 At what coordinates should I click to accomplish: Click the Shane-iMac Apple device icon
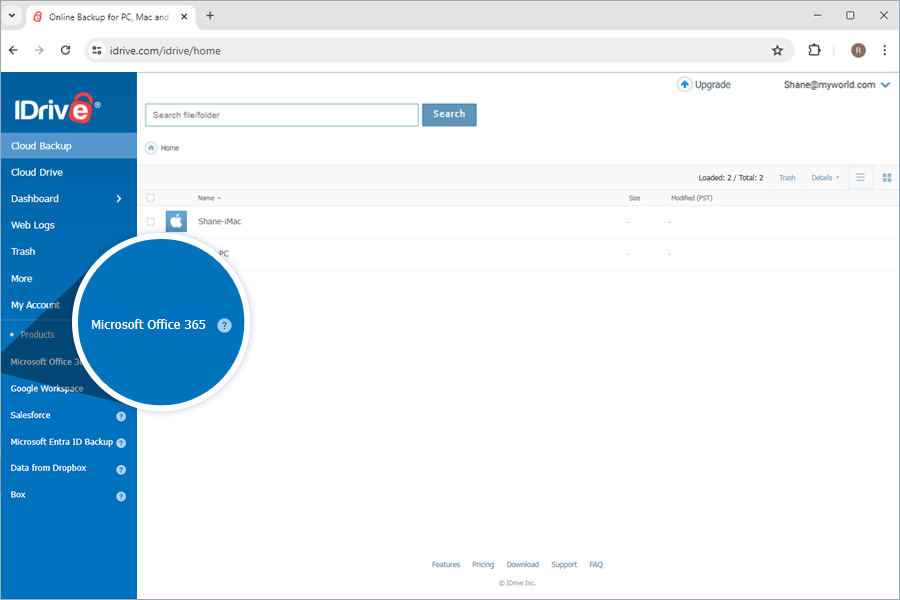[176, 221]
